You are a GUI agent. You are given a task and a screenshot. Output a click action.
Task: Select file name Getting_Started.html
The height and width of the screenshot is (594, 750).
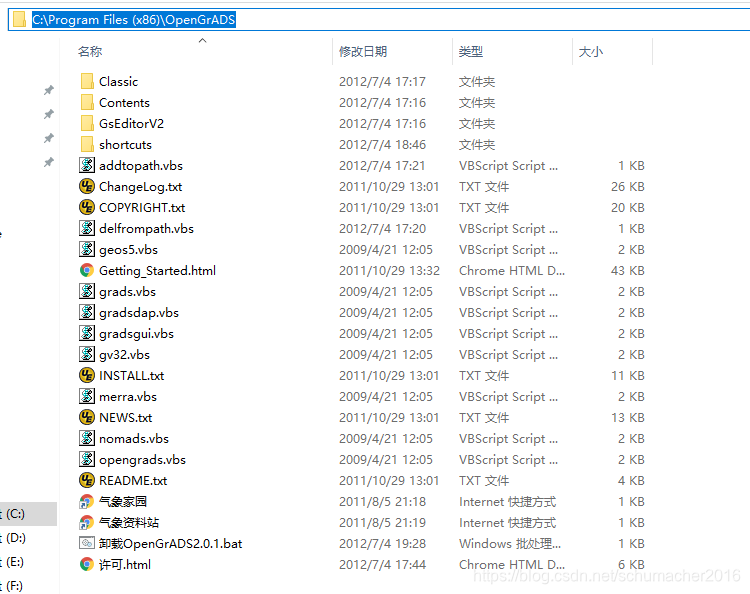[157, 271]
